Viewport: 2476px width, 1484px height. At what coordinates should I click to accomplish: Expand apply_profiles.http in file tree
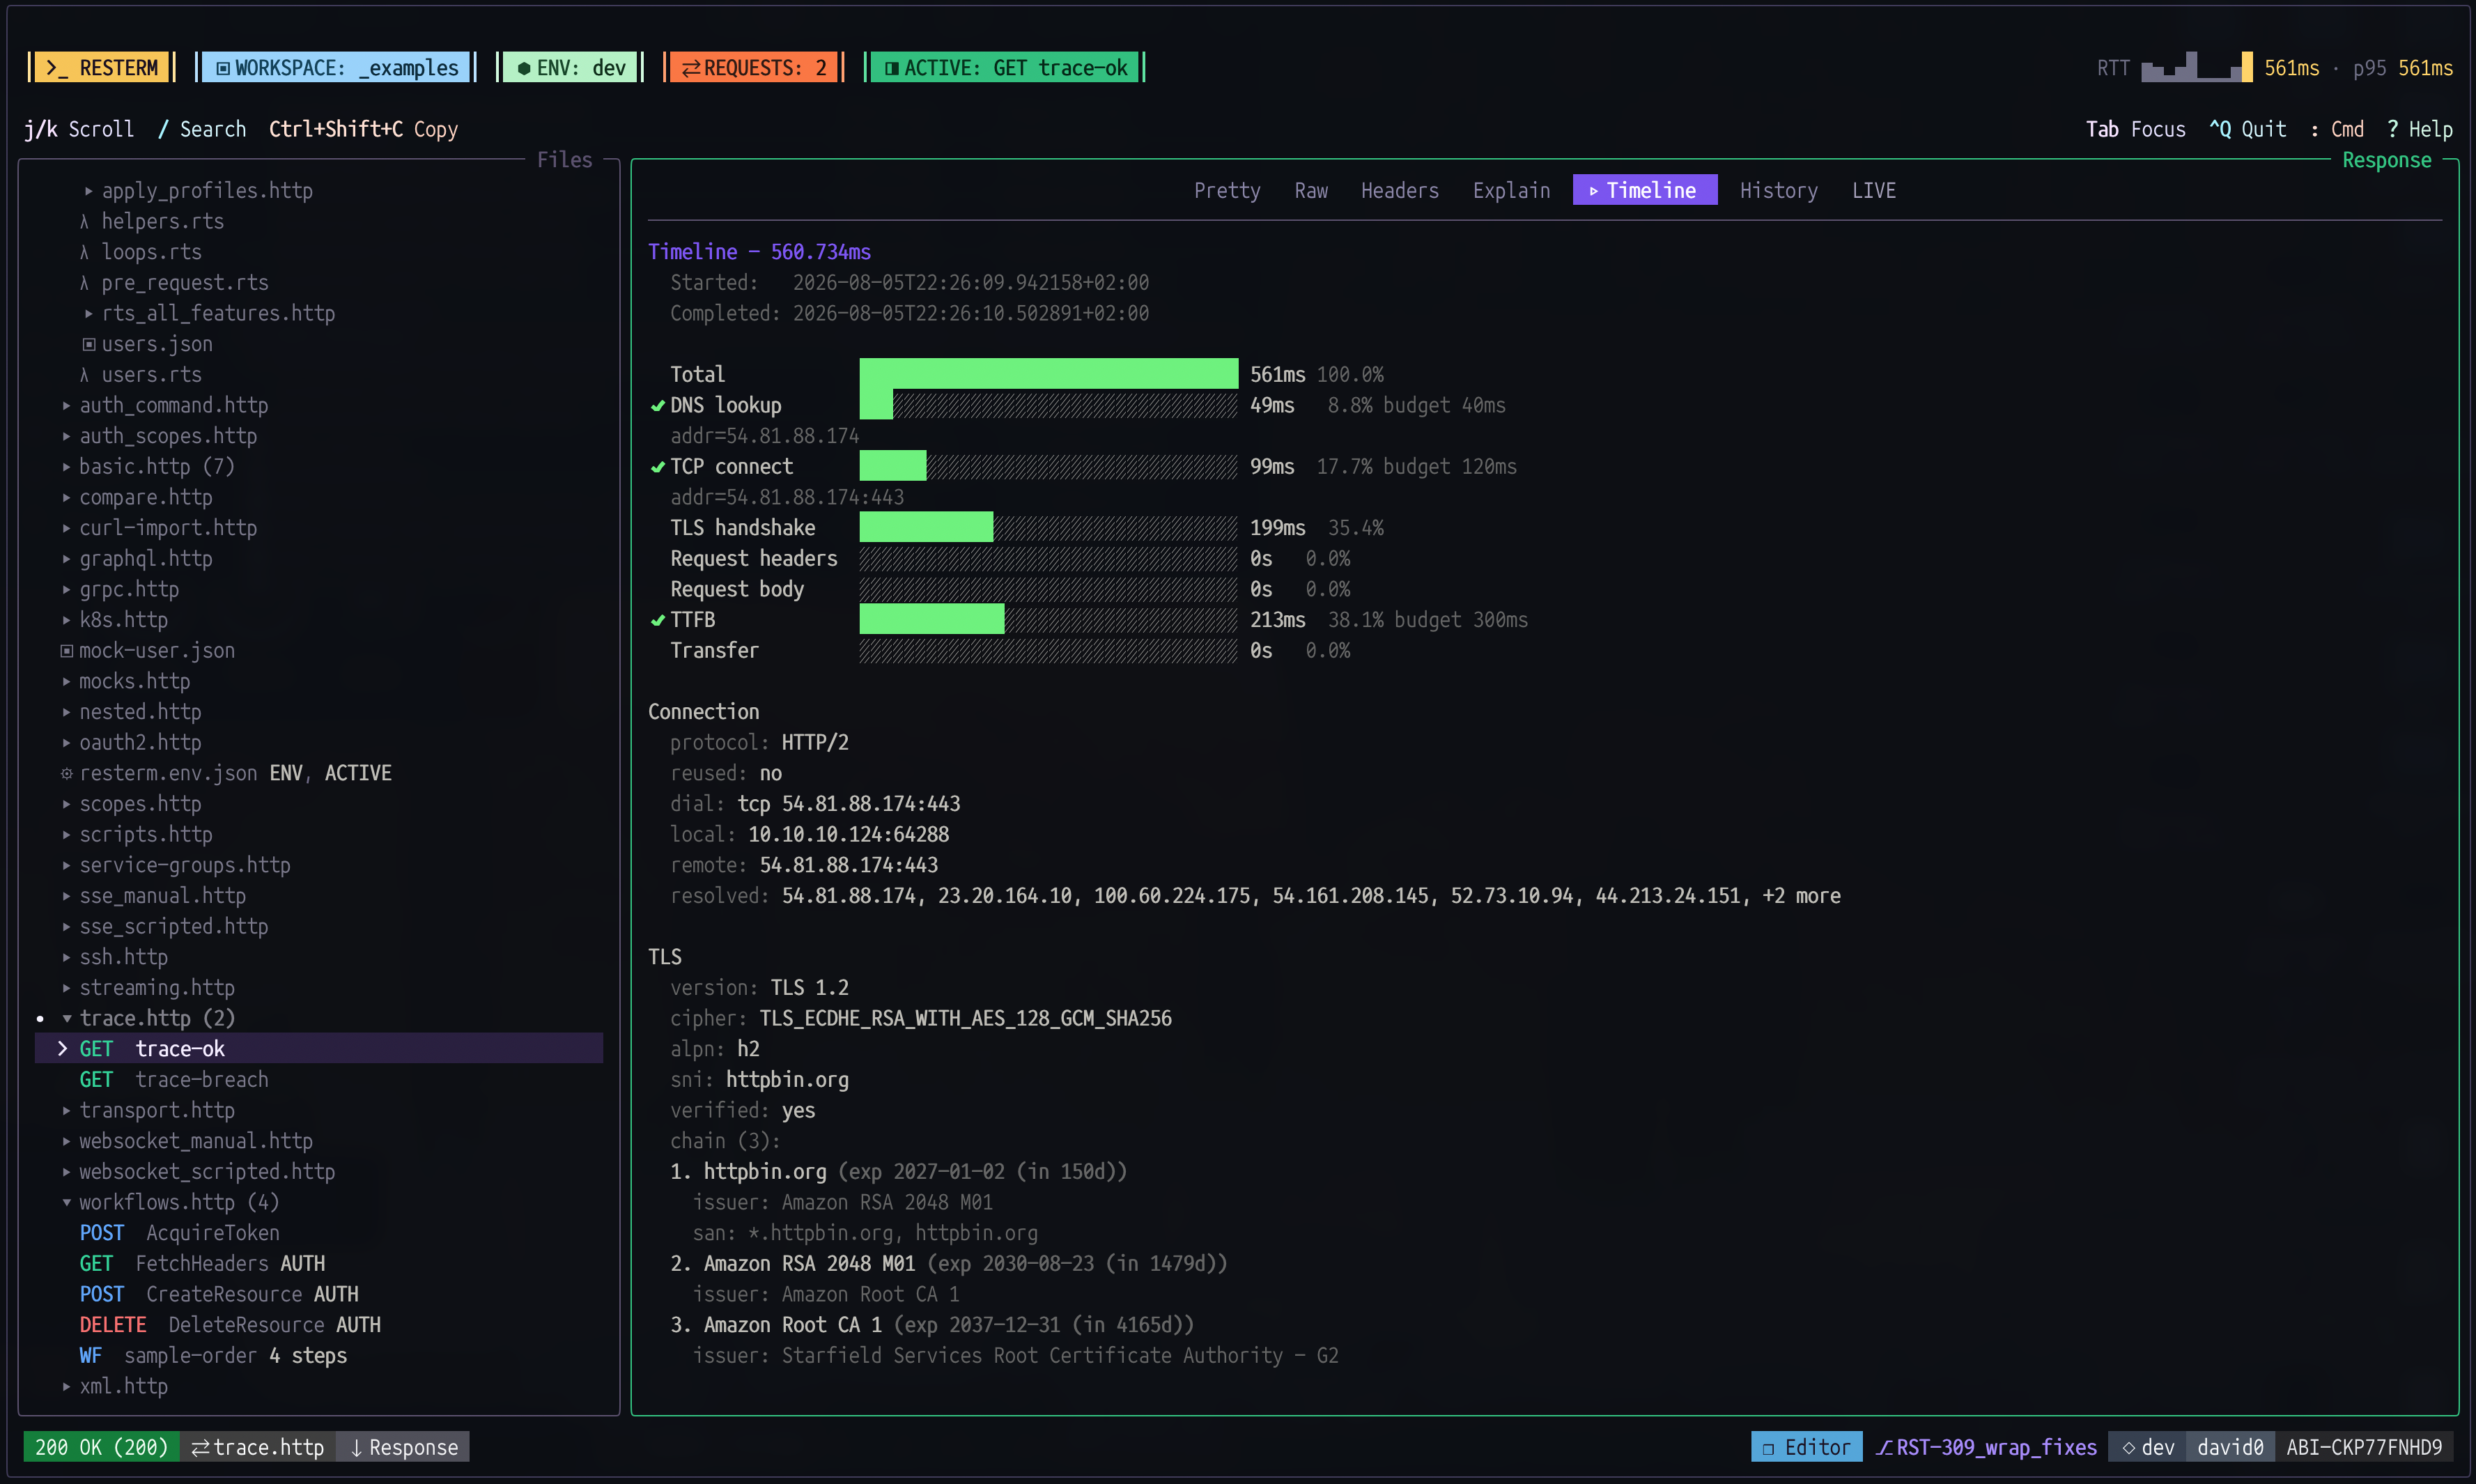(89, 190)
